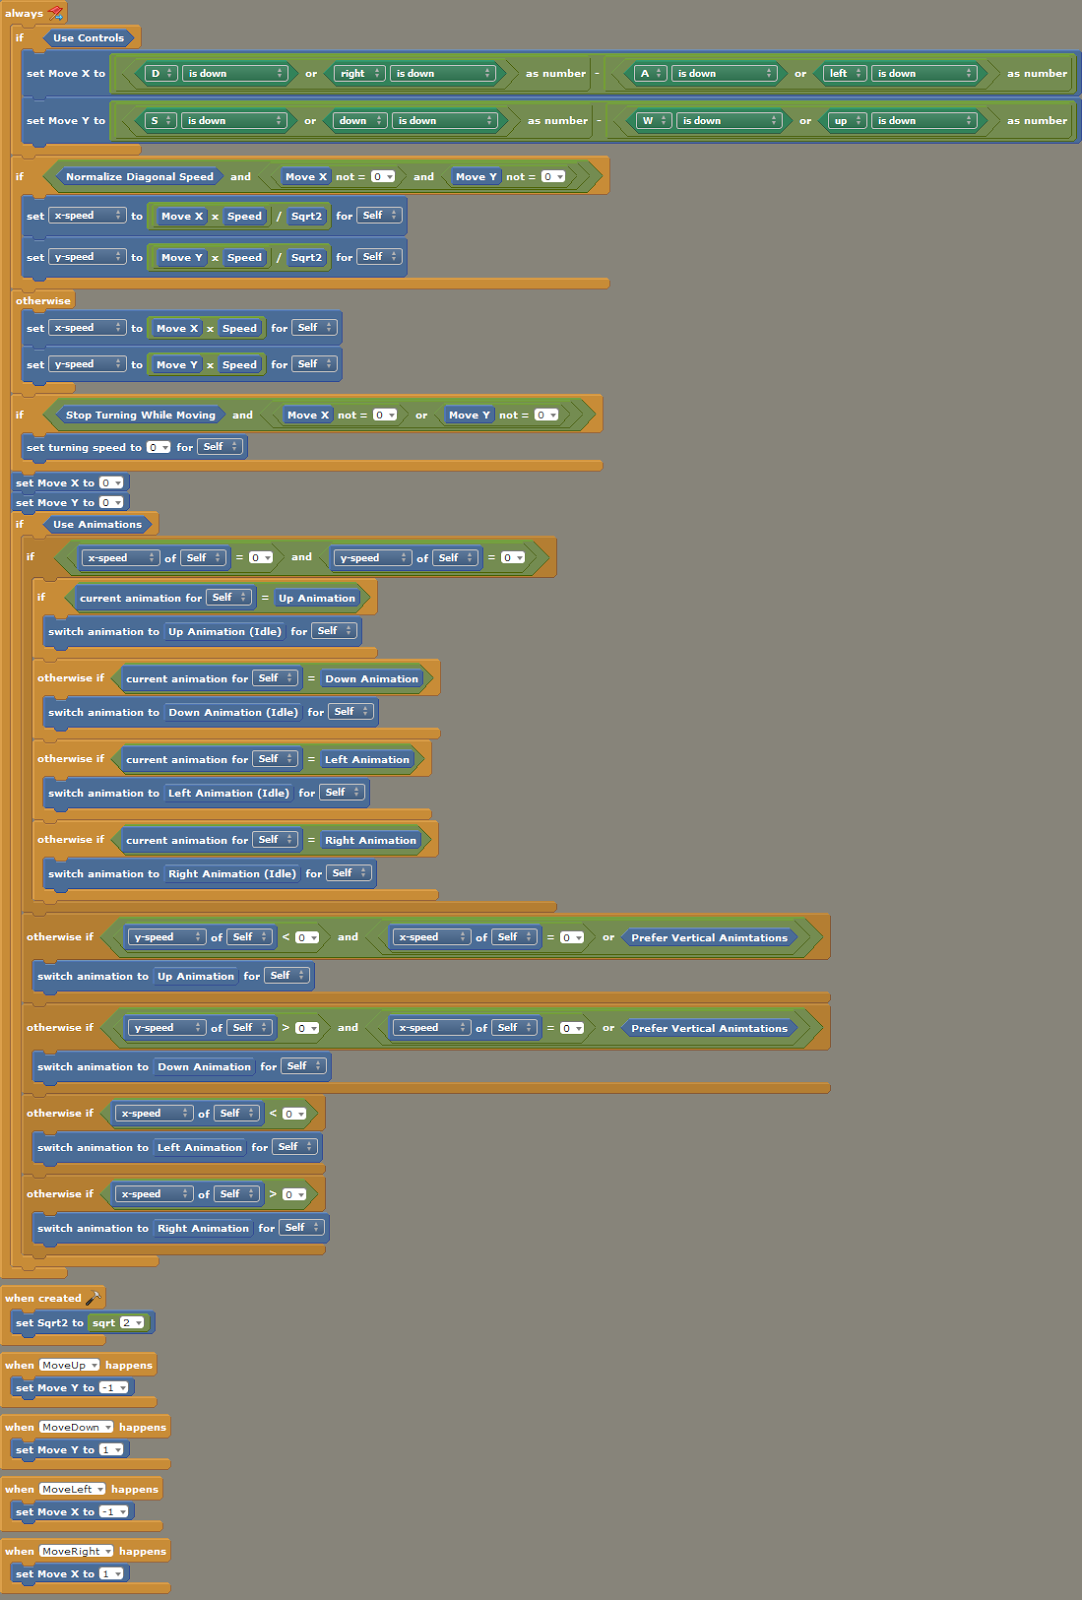Open is down dropdown beside up key

pos(925,120)
